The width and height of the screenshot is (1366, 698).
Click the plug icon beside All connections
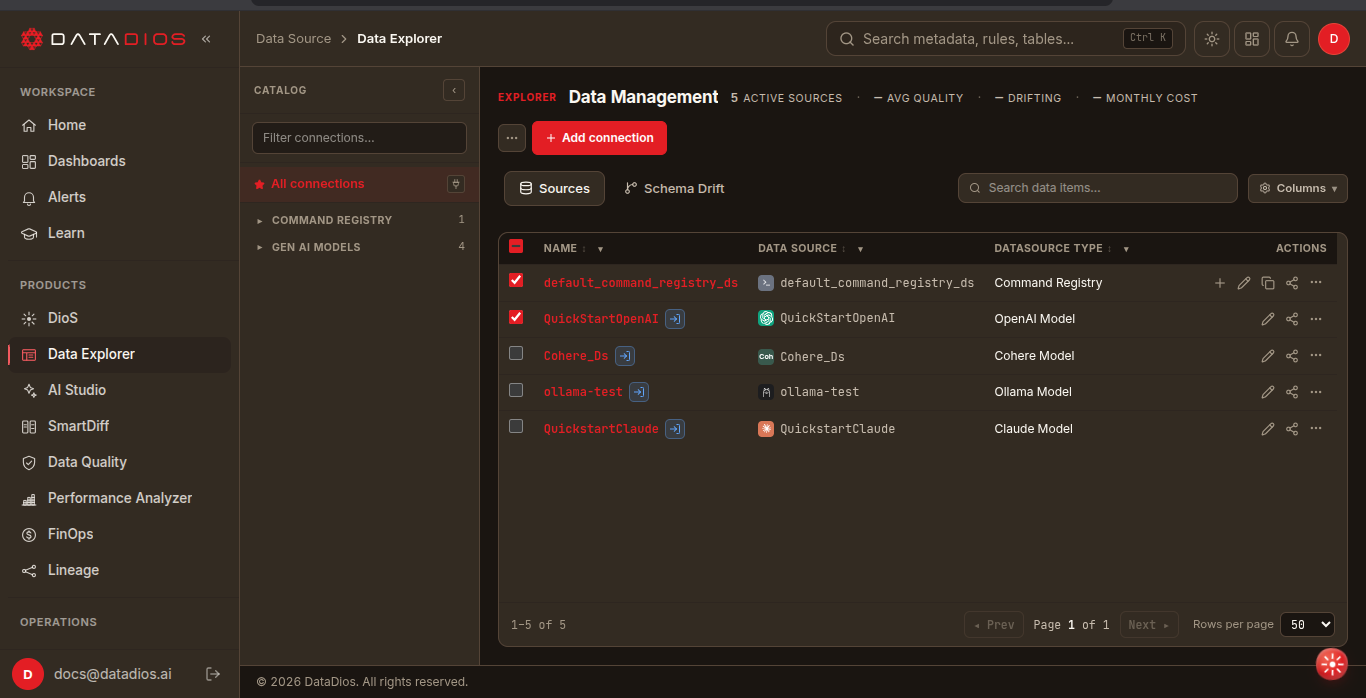tap(456, 184)
